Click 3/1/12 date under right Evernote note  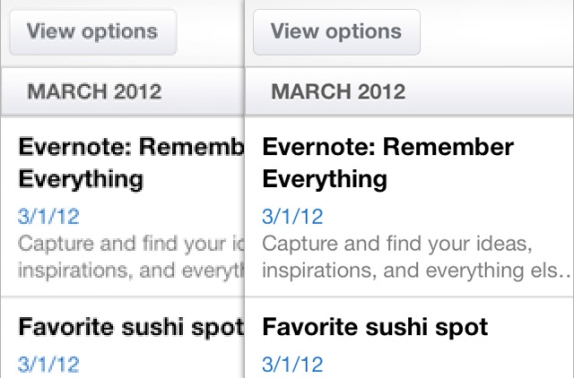[292, 216]
